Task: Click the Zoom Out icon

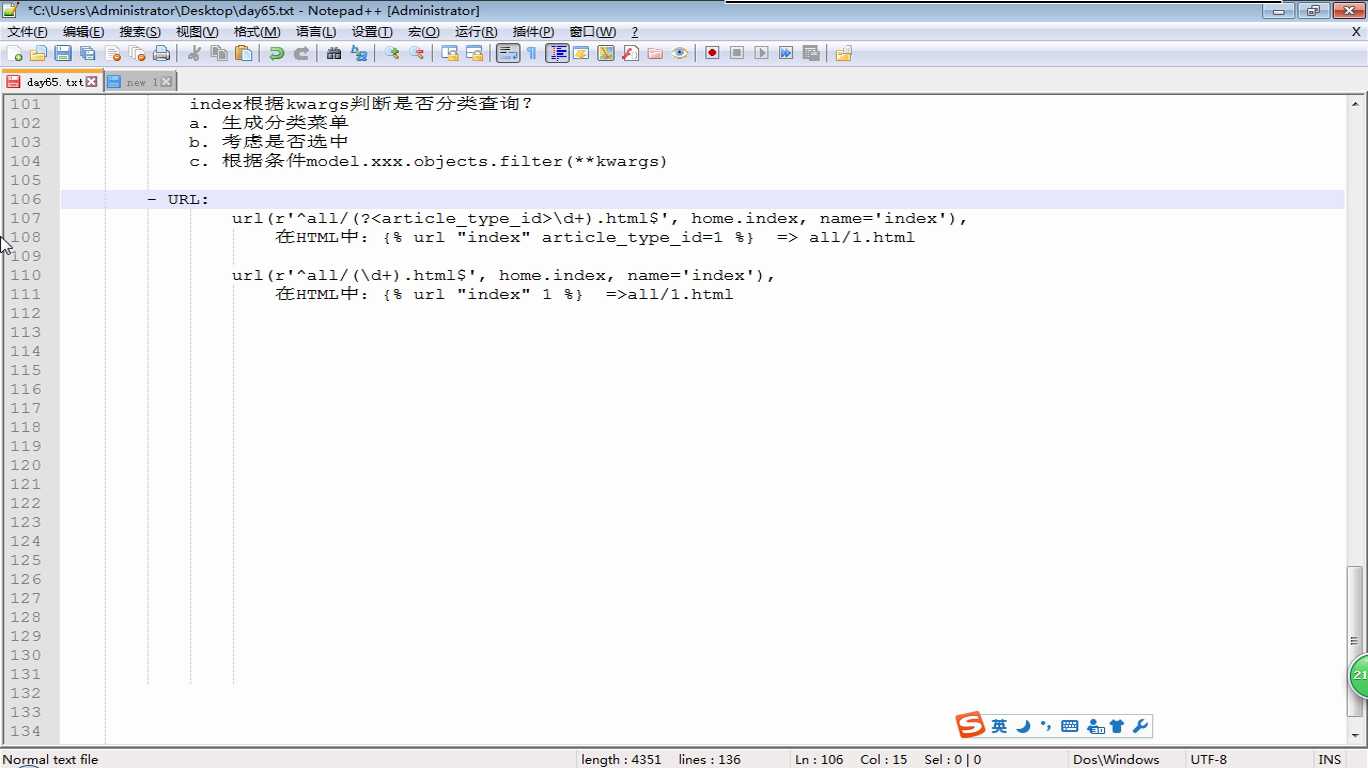Action: pyautogui.click(x=417, y=53)
